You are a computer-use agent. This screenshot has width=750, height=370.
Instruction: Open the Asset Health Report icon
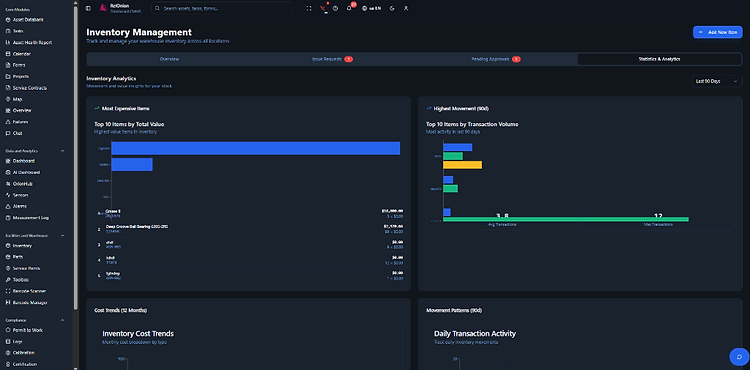(8, 43)
